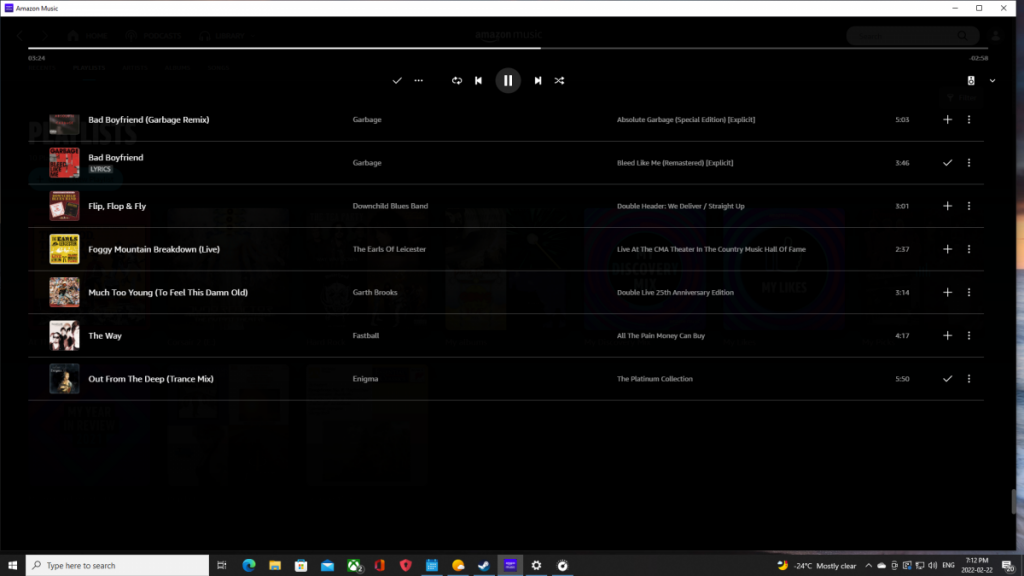Show hidden system tray icons

point(868,566)
